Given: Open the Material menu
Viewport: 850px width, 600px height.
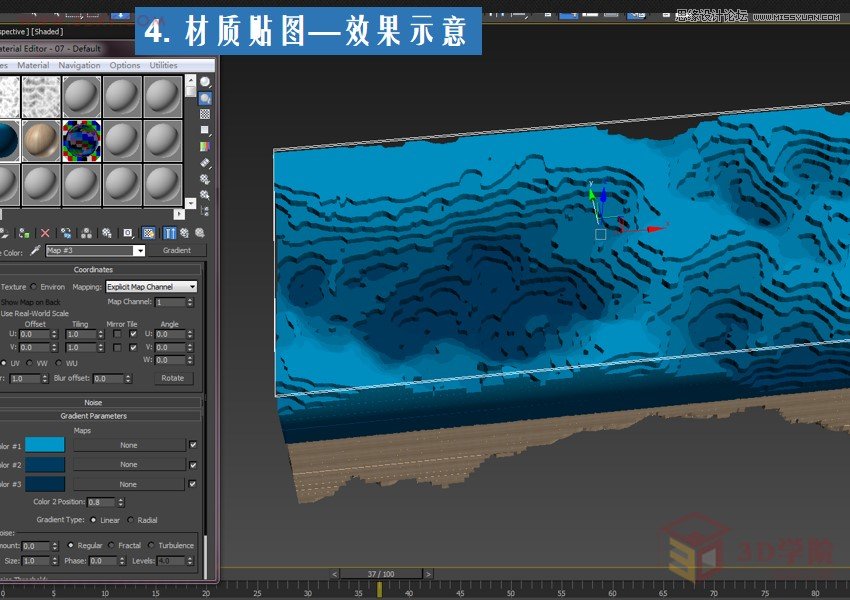Looking at the screenshot, I should tap(34, 64).
